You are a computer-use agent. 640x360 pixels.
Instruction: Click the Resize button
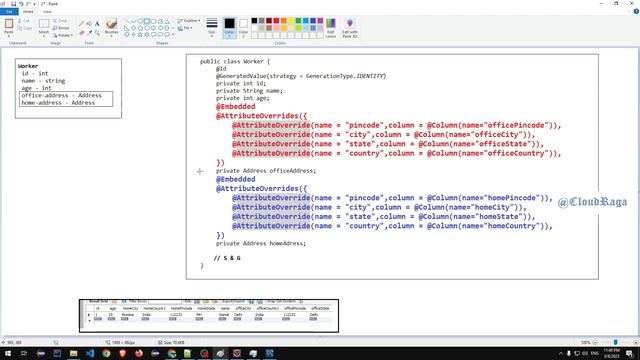point(61,28)
